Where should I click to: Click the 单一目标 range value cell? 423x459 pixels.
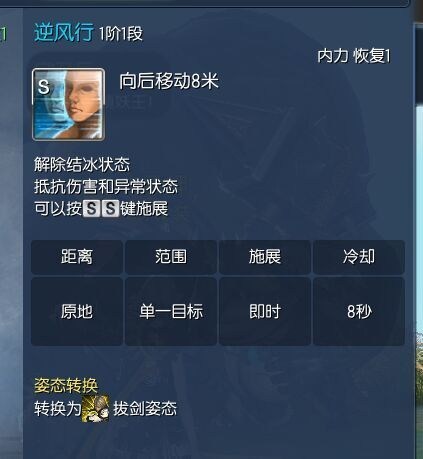click(171, 311)
